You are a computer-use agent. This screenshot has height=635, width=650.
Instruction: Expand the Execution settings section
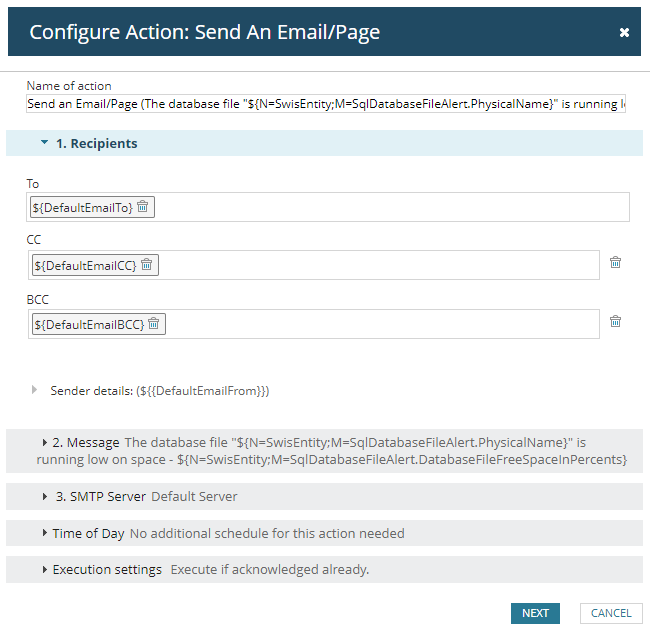45,569
